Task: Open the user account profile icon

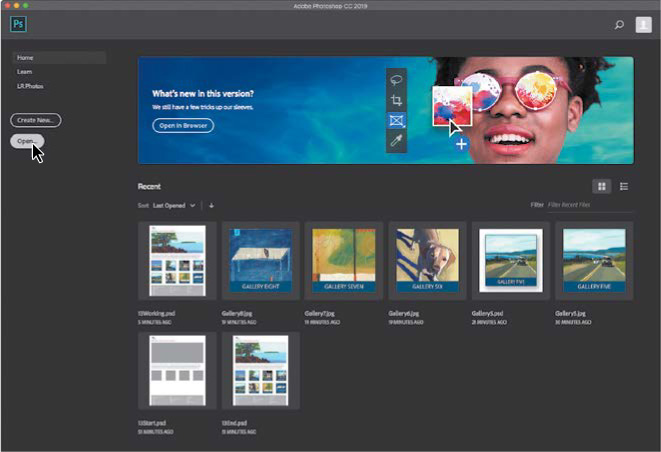Action: coord(643,24)
